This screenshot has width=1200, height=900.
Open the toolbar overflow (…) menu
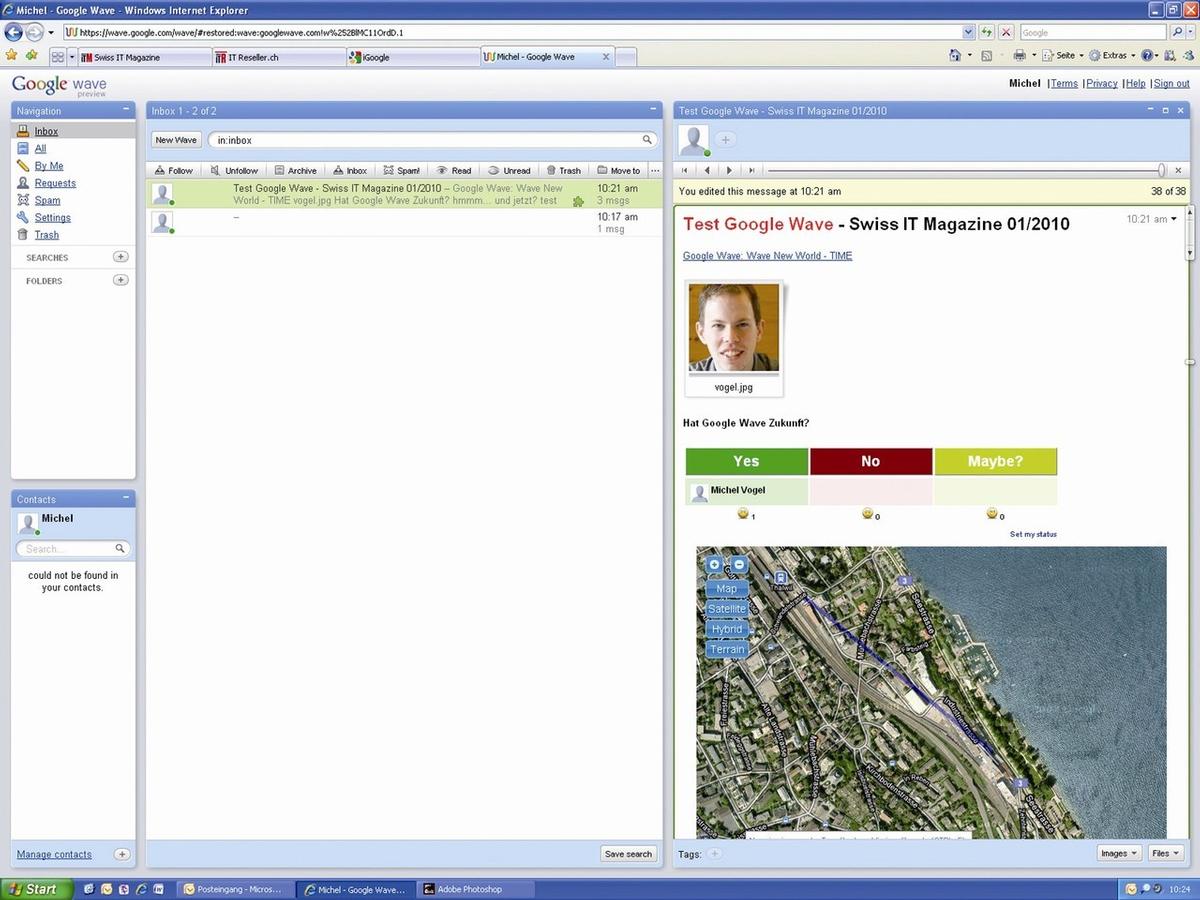pos(655,171)
